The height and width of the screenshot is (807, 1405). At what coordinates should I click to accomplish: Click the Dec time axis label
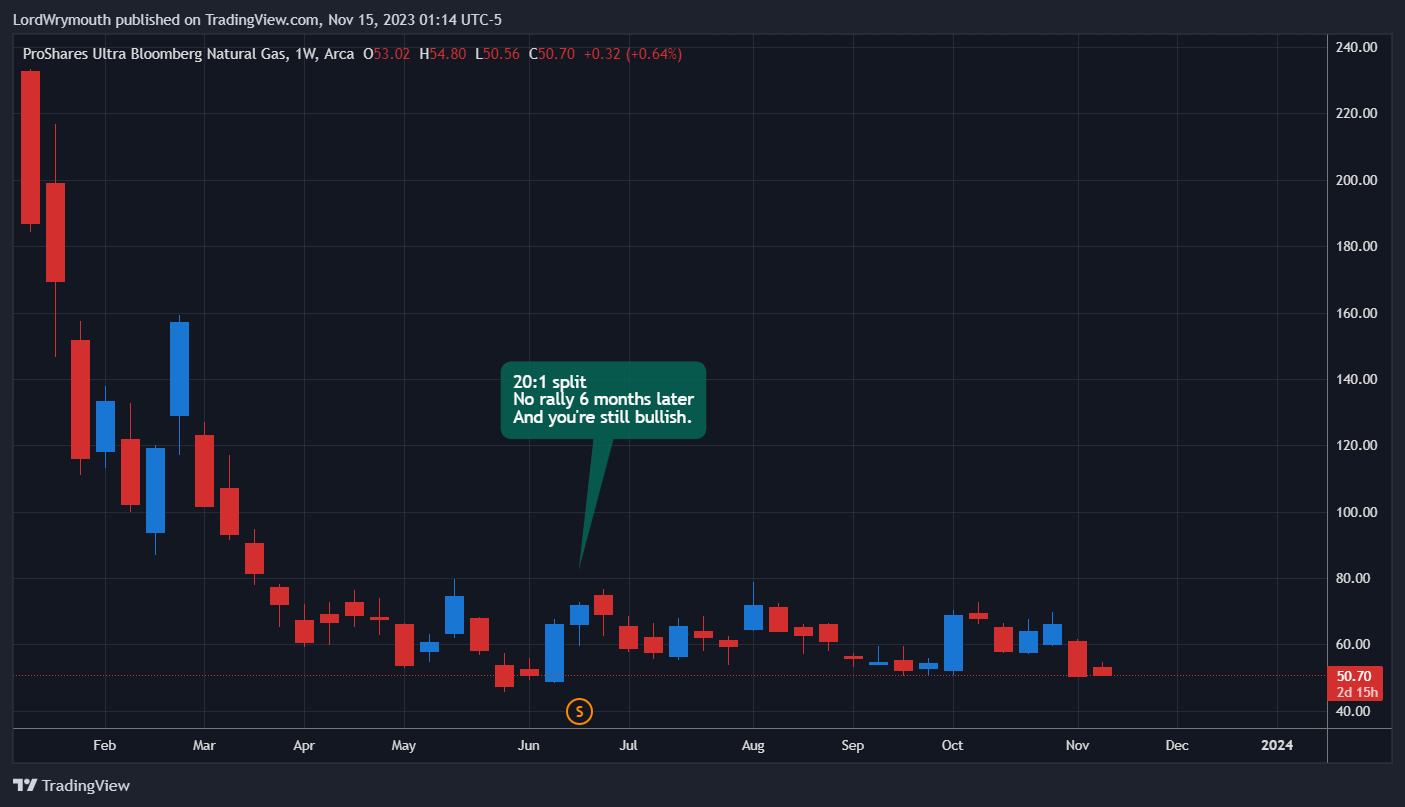click(1177, 745)
